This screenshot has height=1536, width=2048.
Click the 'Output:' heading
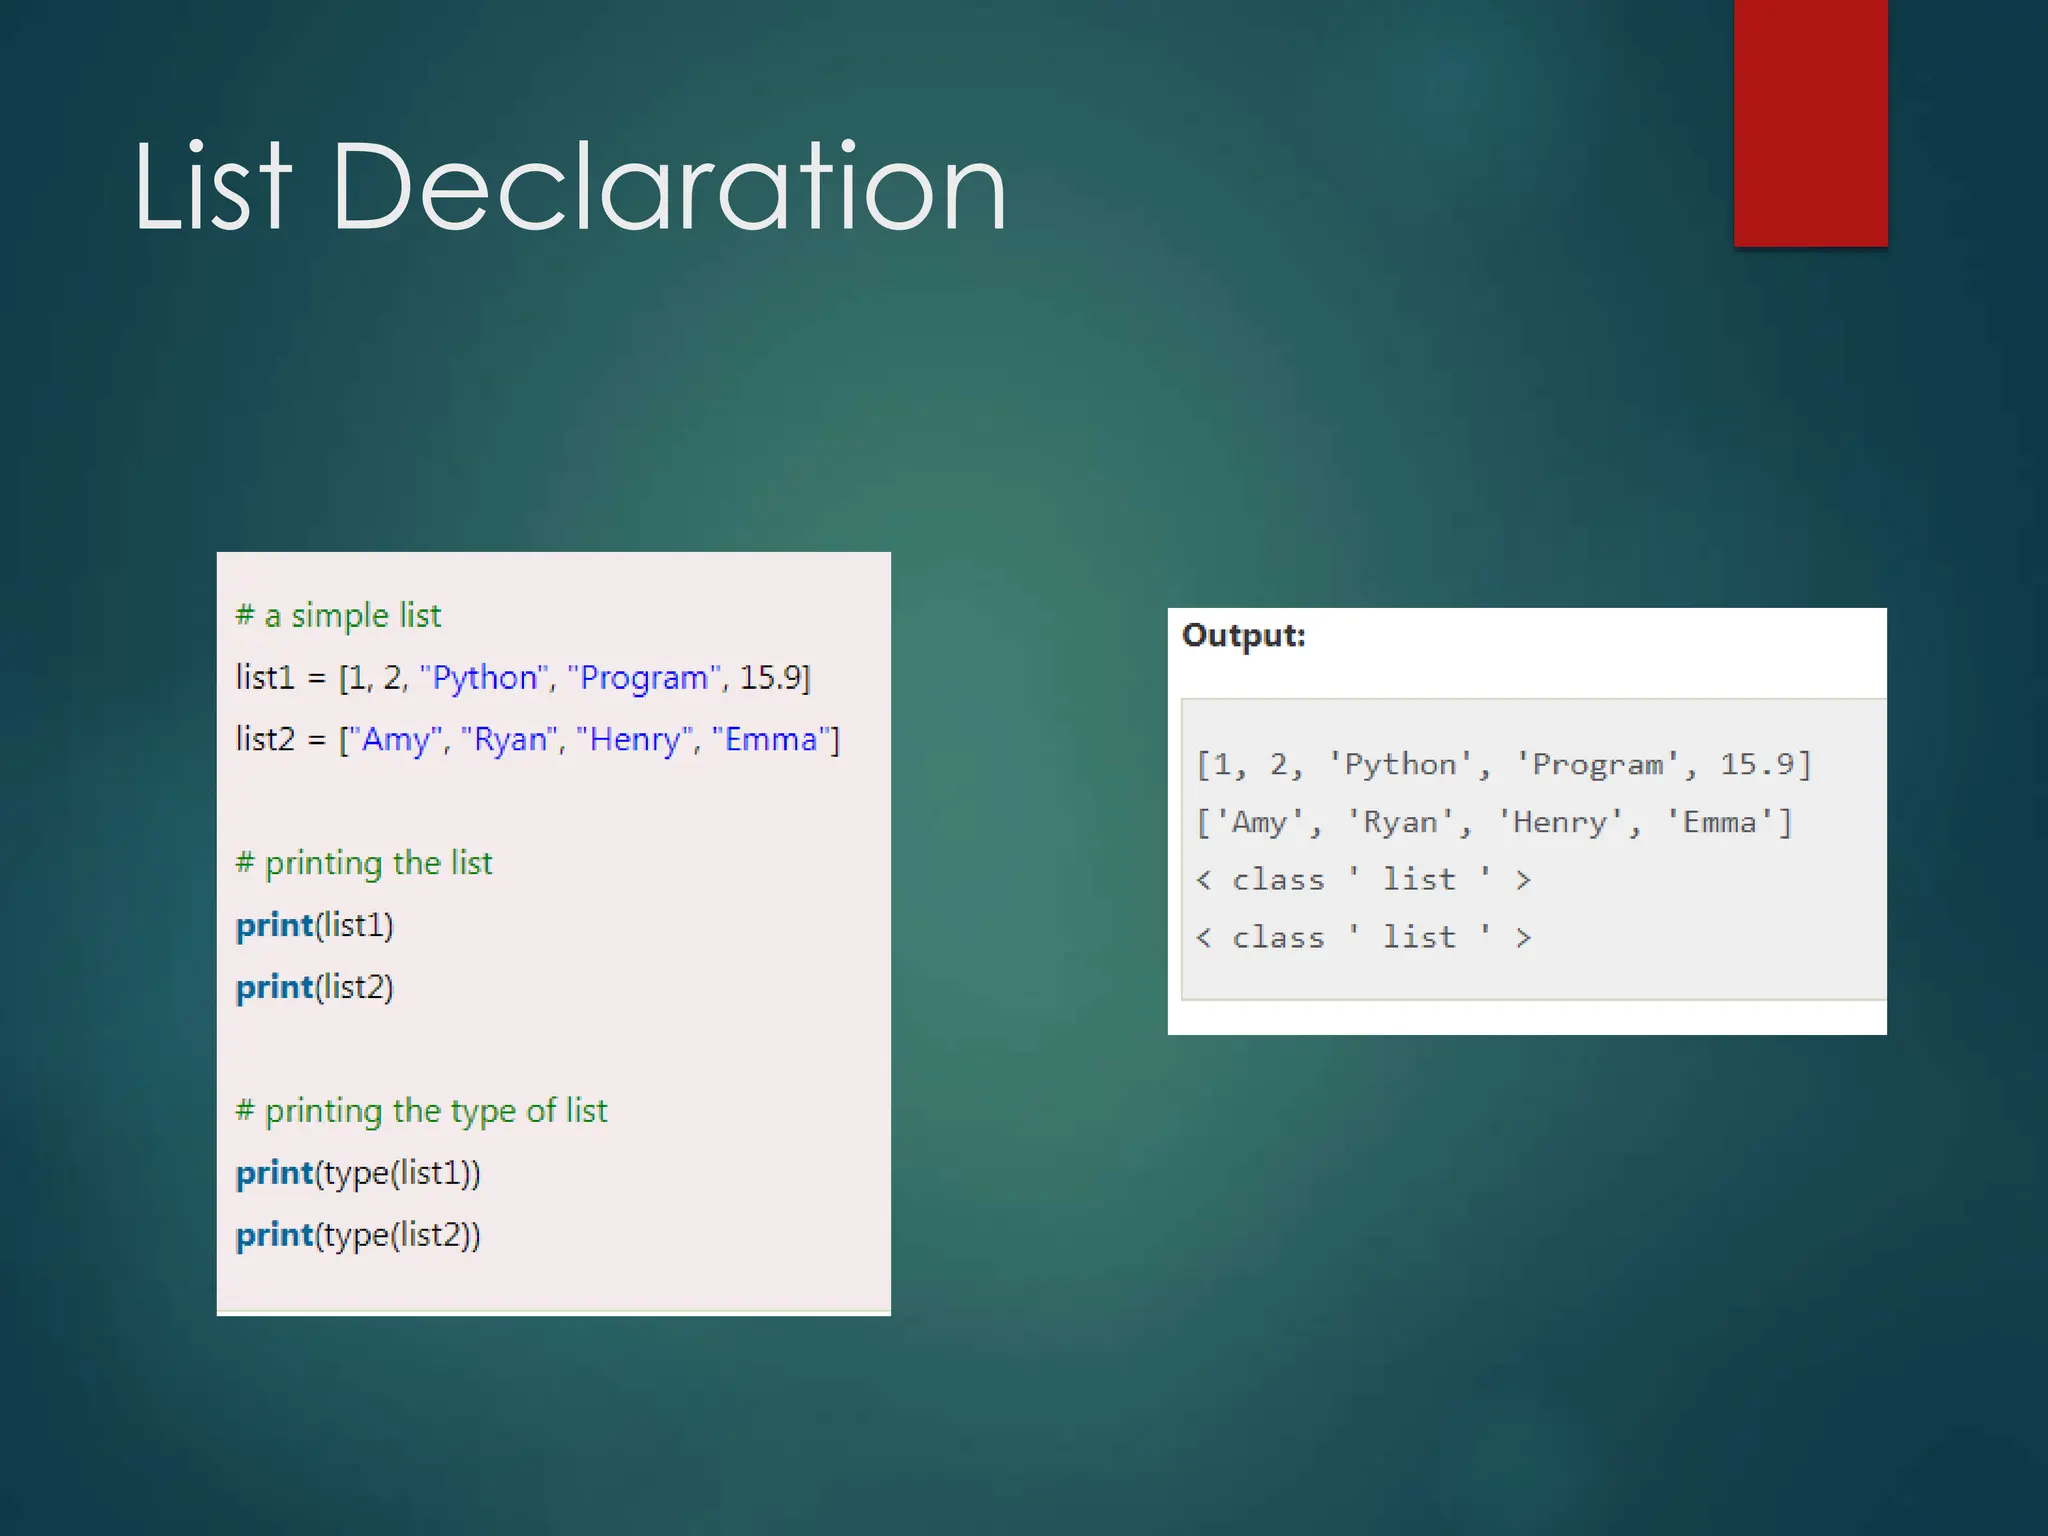(x=1243, y=636)
